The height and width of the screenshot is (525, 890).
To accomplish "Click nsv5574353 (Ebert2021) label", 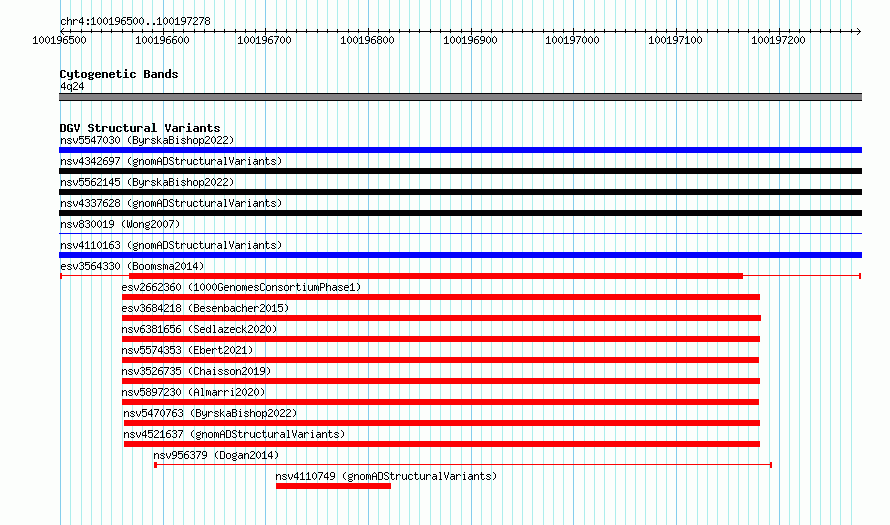I will point(187,350).
